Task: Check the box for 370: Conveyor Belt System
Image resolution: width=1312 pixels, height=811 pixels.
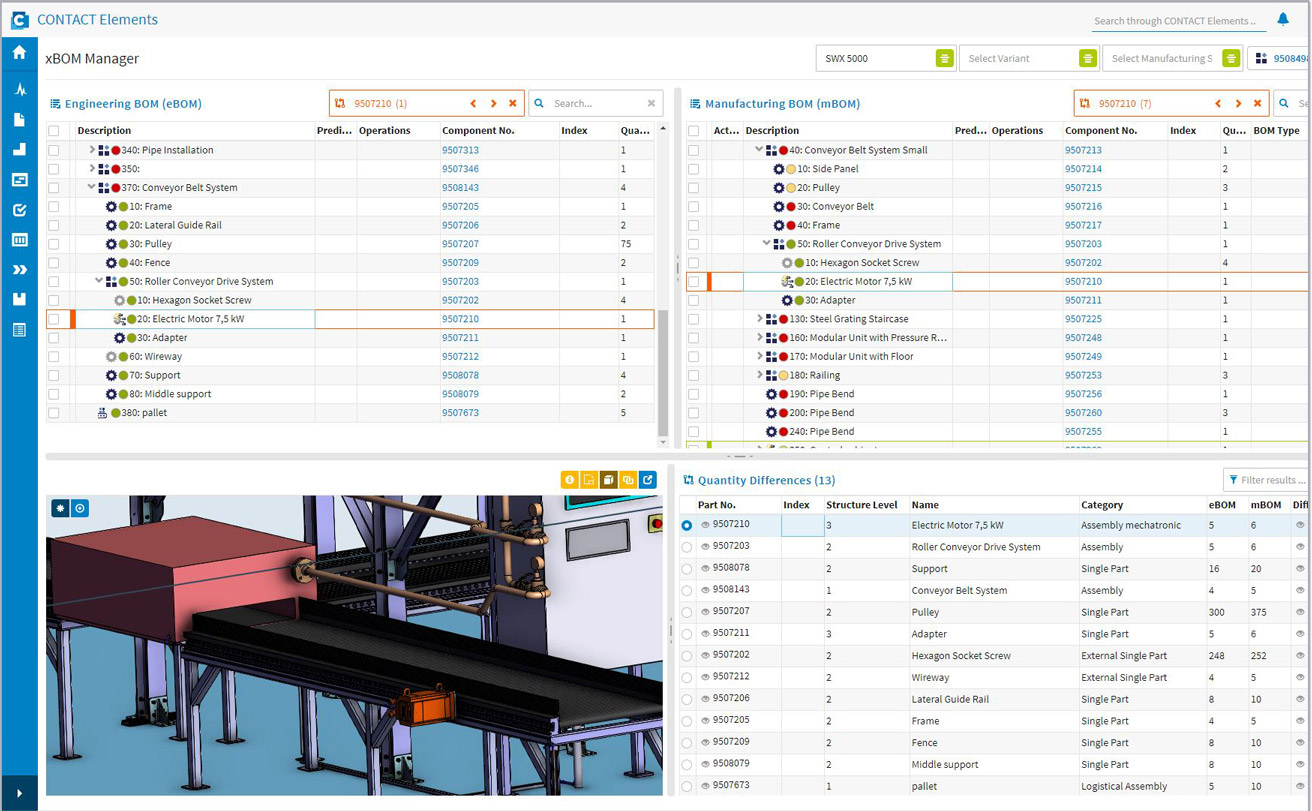Action: point(54,188)
